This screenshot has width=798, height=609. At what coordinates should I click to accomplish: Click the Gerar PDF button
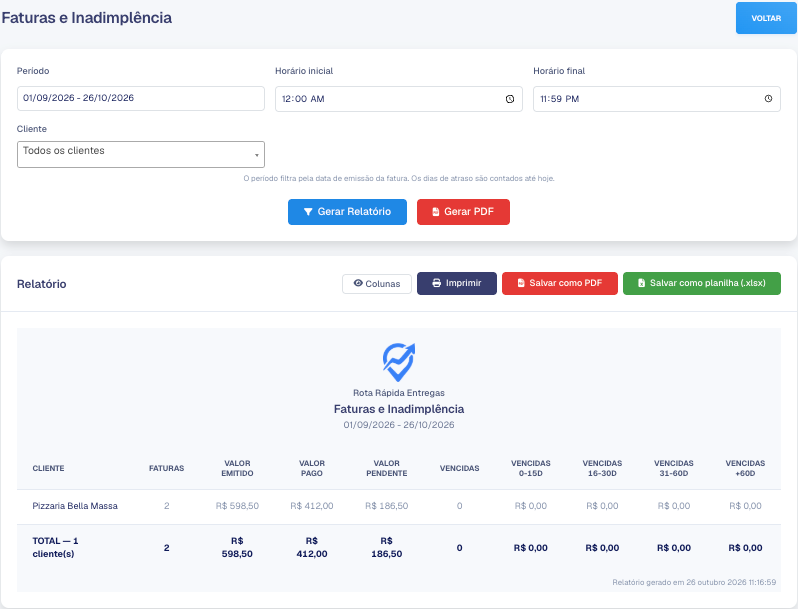[x=463, y=212]
